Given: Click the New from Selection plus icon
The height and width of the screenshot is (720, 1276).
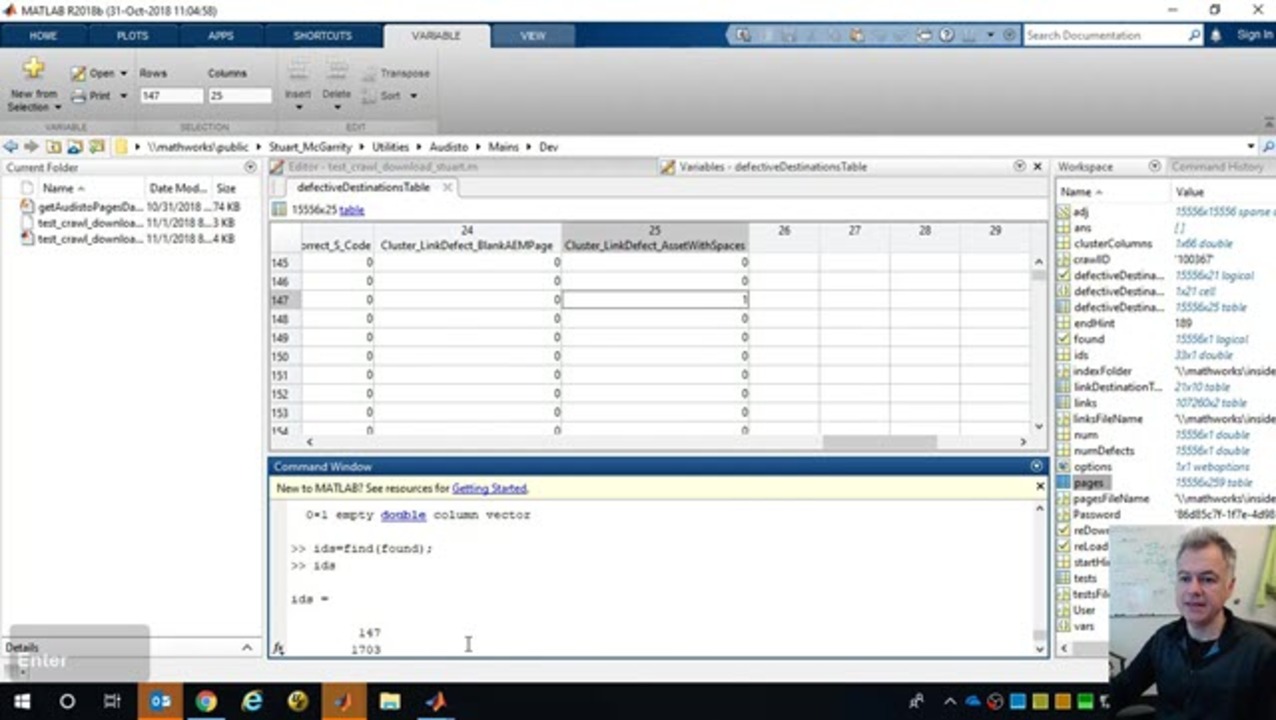Looking at the screenshot, I should pyautogui.click(x=33, y=69).
